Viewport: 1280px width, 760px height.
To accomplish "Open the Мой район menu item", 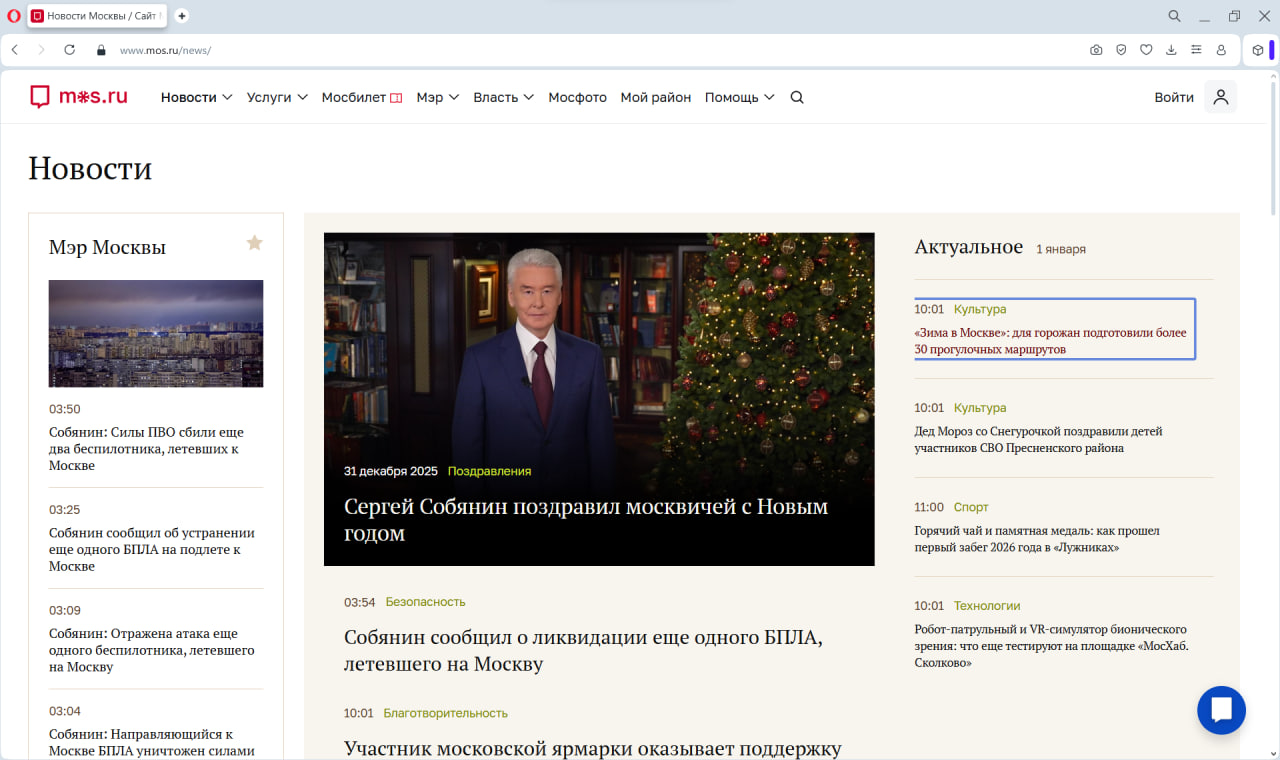I will coord(655,97).
